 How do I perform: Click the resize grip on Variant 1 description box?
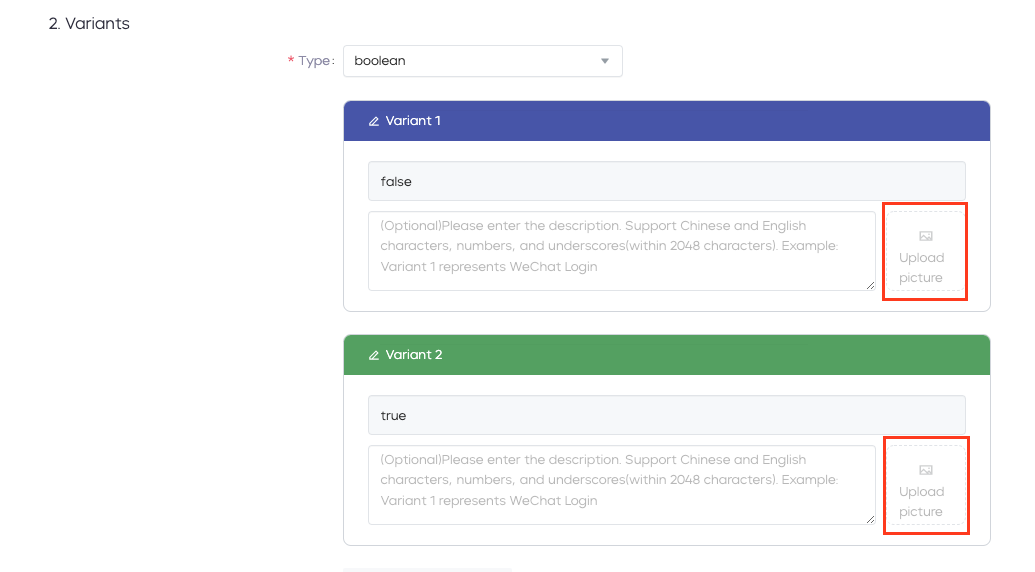point(871,285)
